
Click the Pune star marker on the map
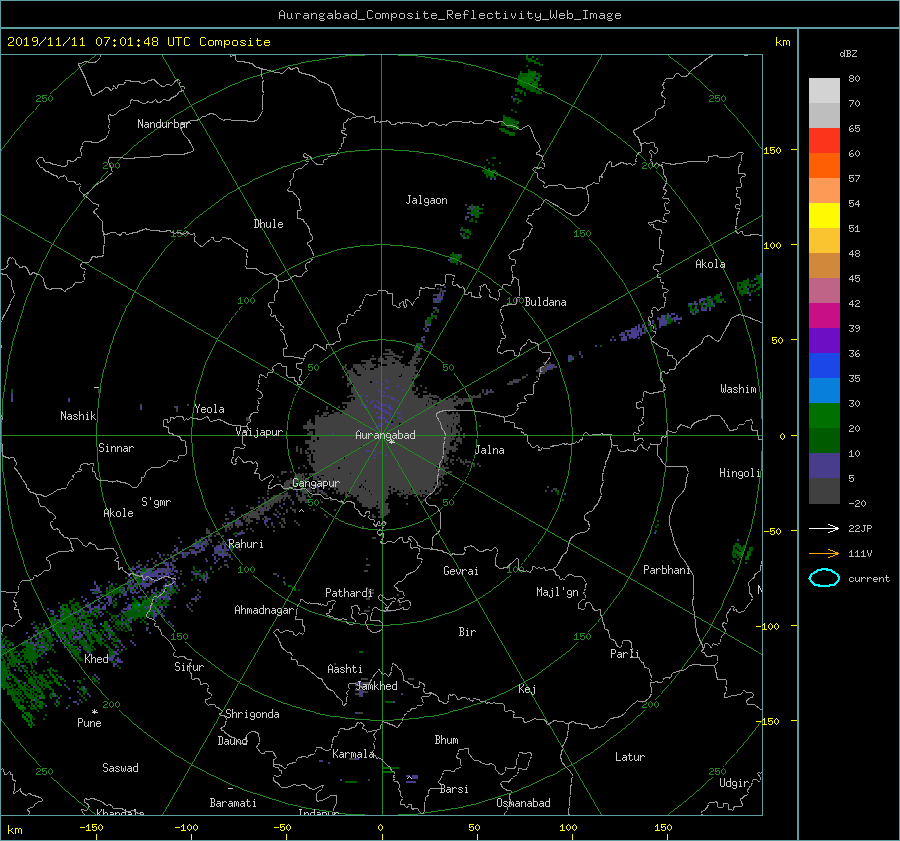pyautogui.click(x=95, y=712)
